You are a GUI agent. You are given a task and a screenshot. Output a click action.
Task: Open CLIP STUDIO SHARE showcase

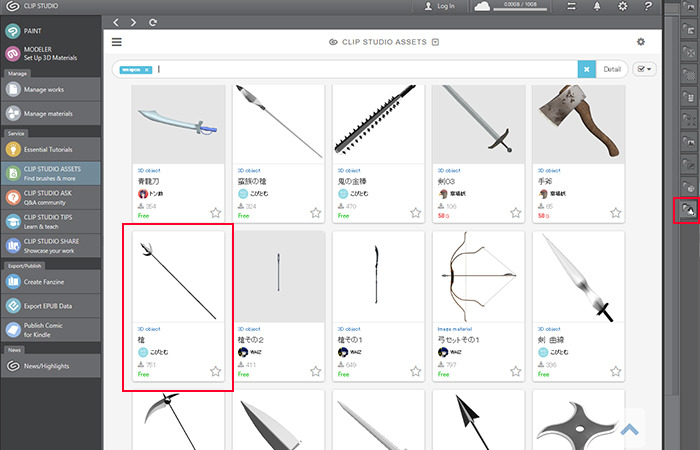coord(50,246)
